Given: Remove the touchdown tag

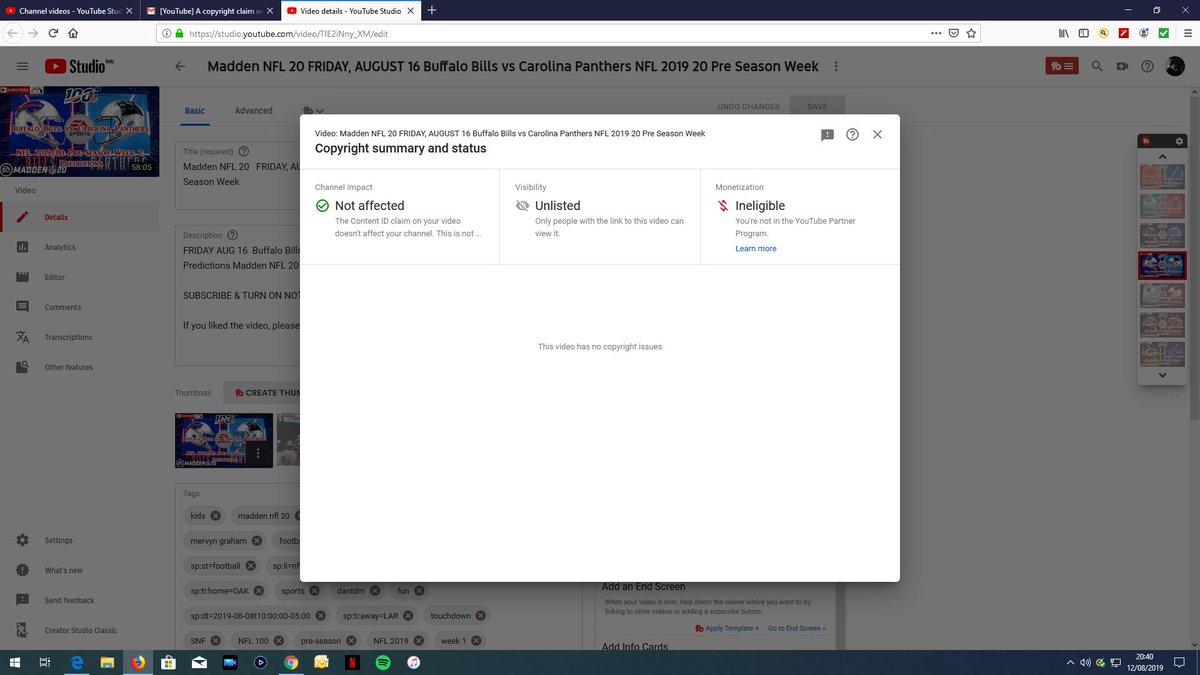Looking at the screenshot, I should point(480,616).
